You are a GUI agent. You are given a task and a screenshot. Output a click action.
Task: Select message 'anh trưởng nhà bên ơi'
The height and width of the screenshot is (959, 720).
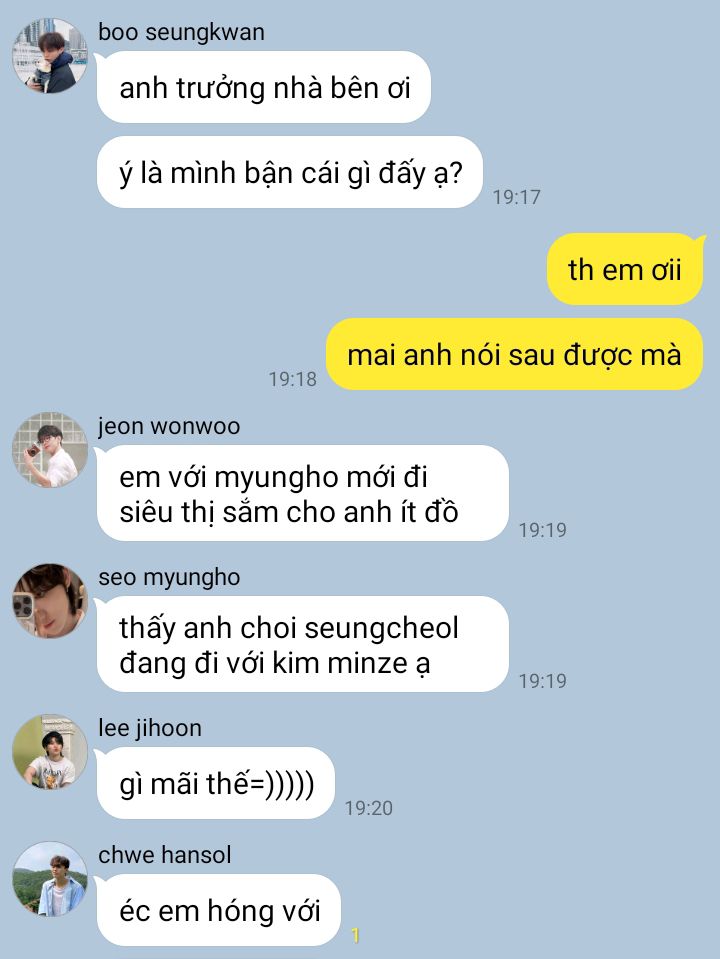(264, 87)
